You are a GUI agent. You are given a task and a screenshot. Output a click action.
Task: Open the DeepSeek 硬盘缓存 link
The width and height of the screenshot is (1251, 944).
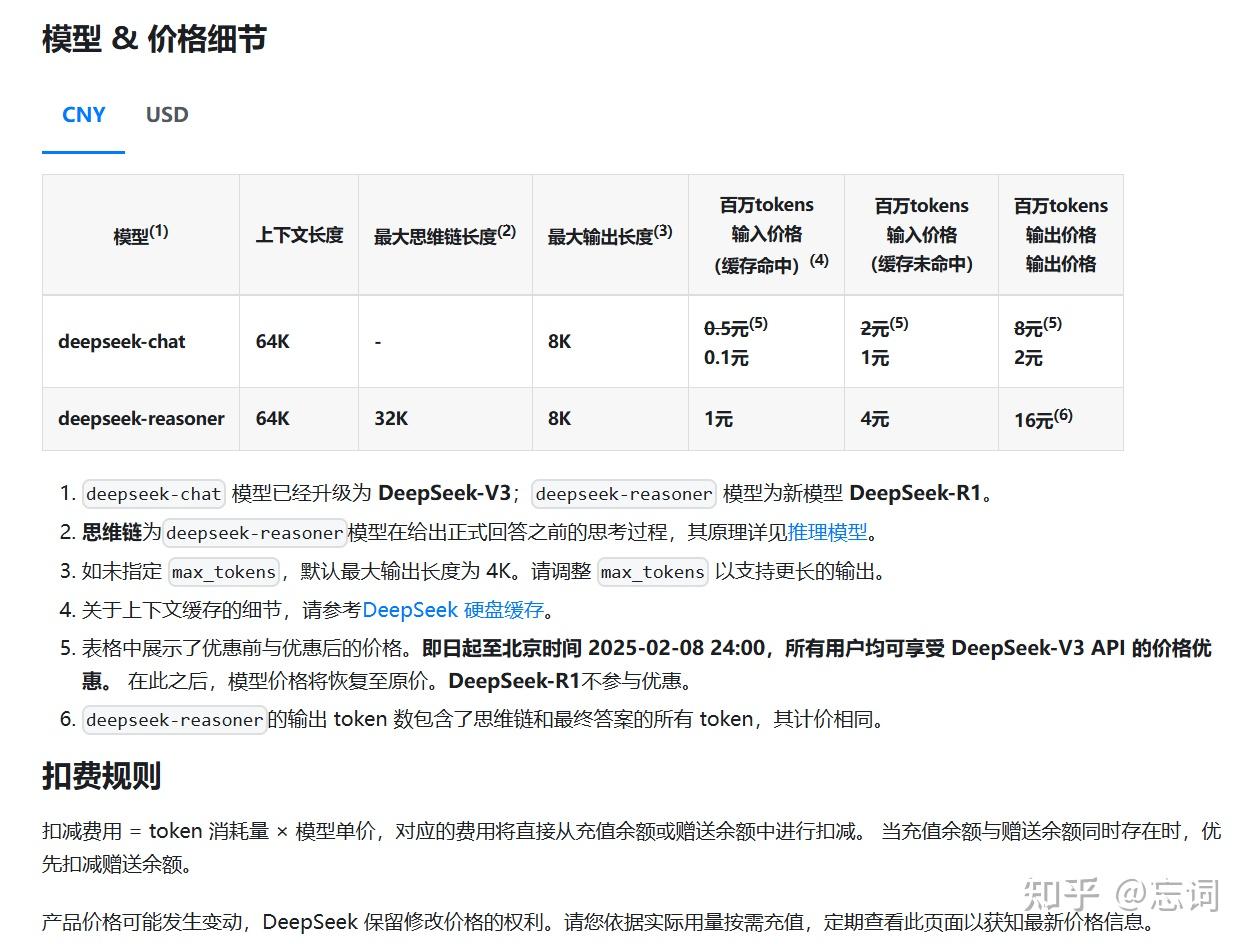[x=453, y=610]
